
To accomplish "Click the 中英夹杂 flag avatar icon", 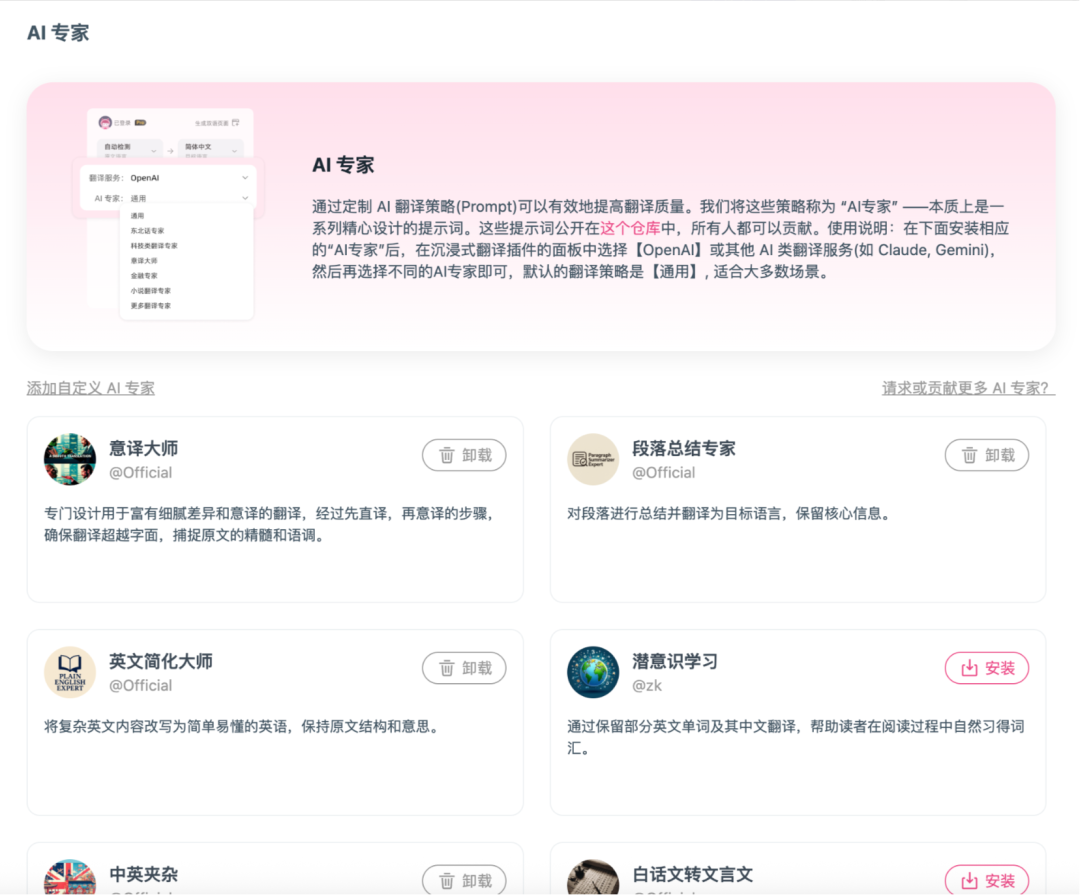I will (70, 876).
